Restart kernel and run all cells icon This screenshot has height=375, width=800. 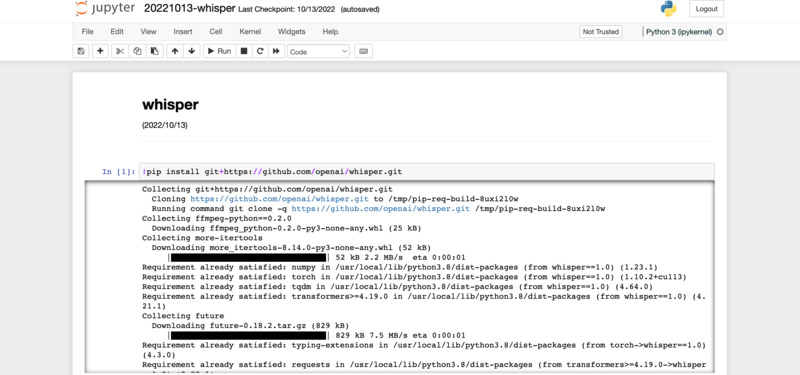[276, 51]
